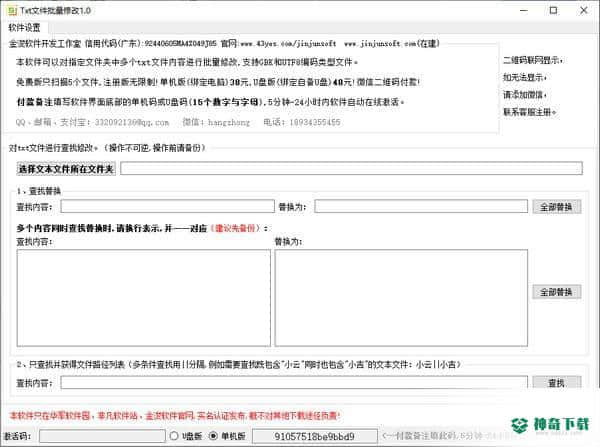Close the Txt文件批量修改 window
This screenshot has width=600, height=447.
pyautogui.click(x=584, y=11)
